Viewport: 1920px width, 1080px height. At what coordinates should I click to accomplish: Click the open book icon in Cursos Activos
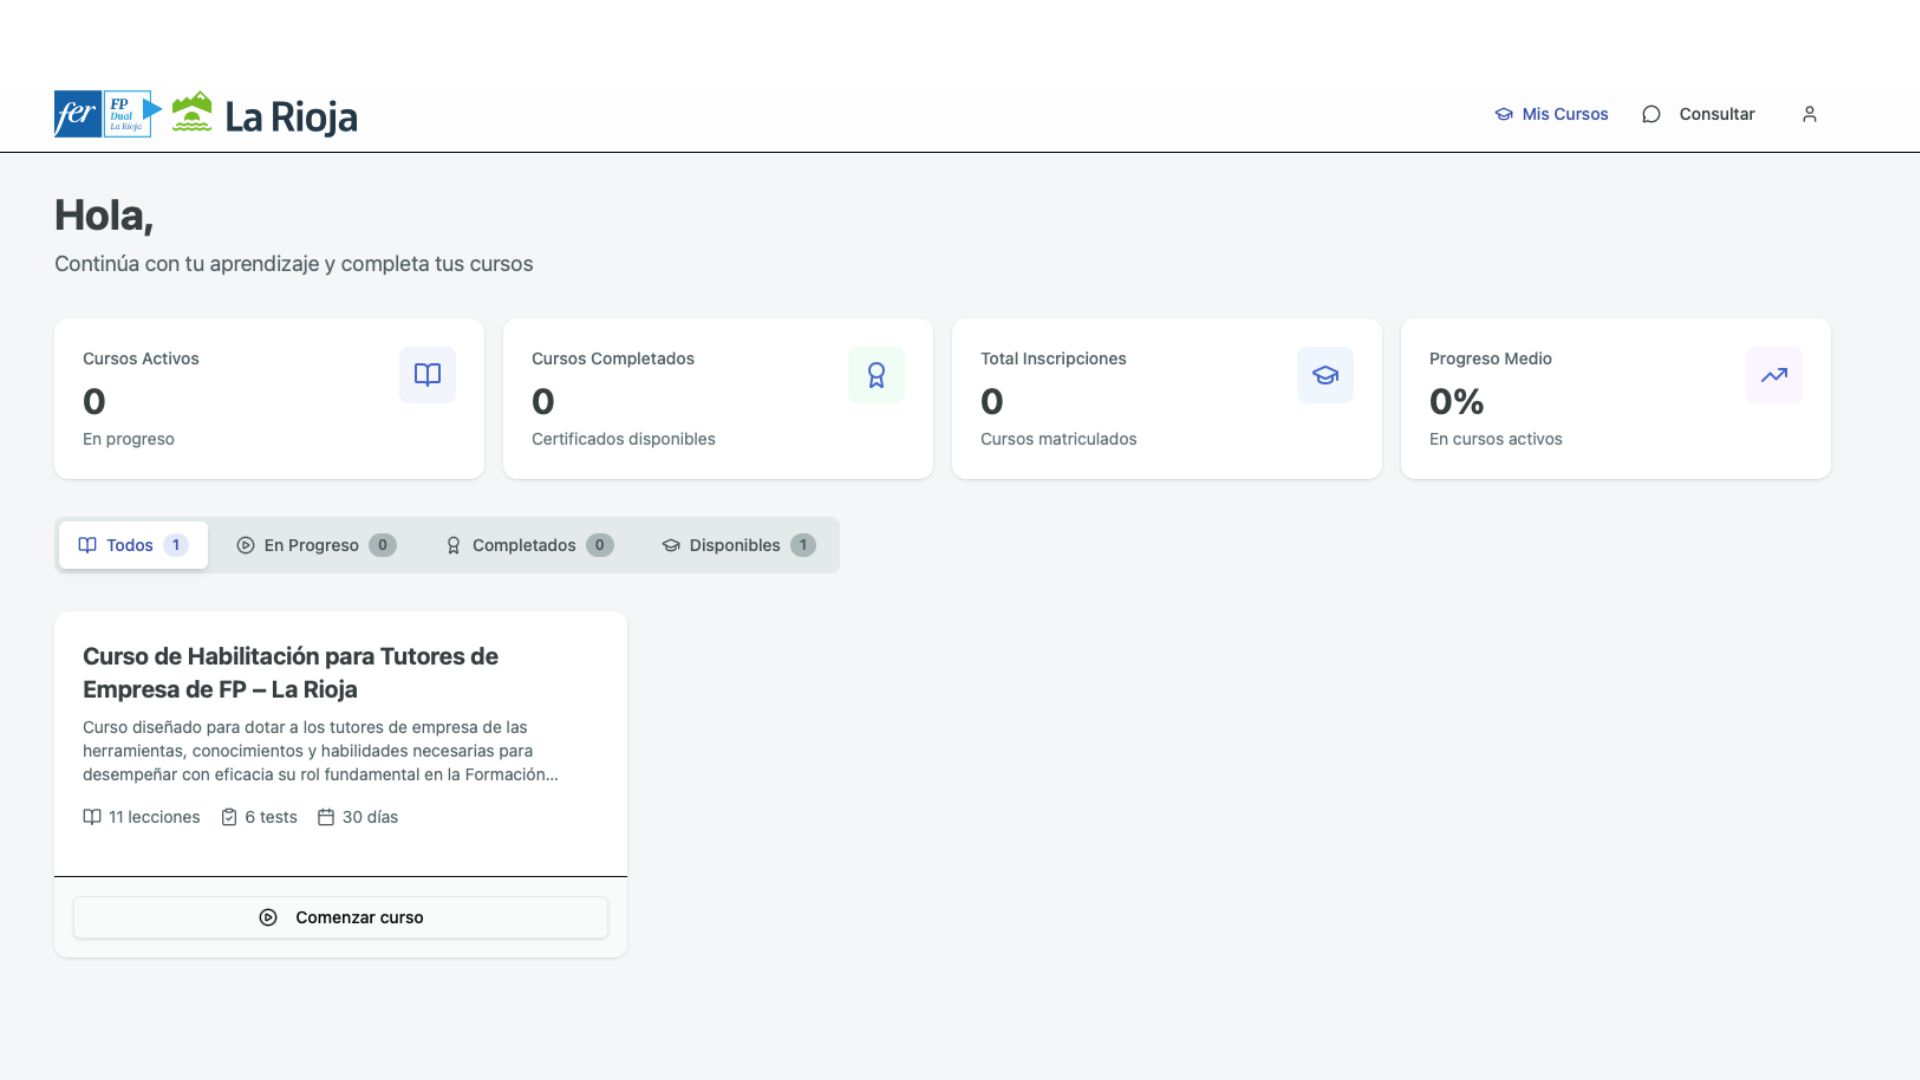point(427,375)
